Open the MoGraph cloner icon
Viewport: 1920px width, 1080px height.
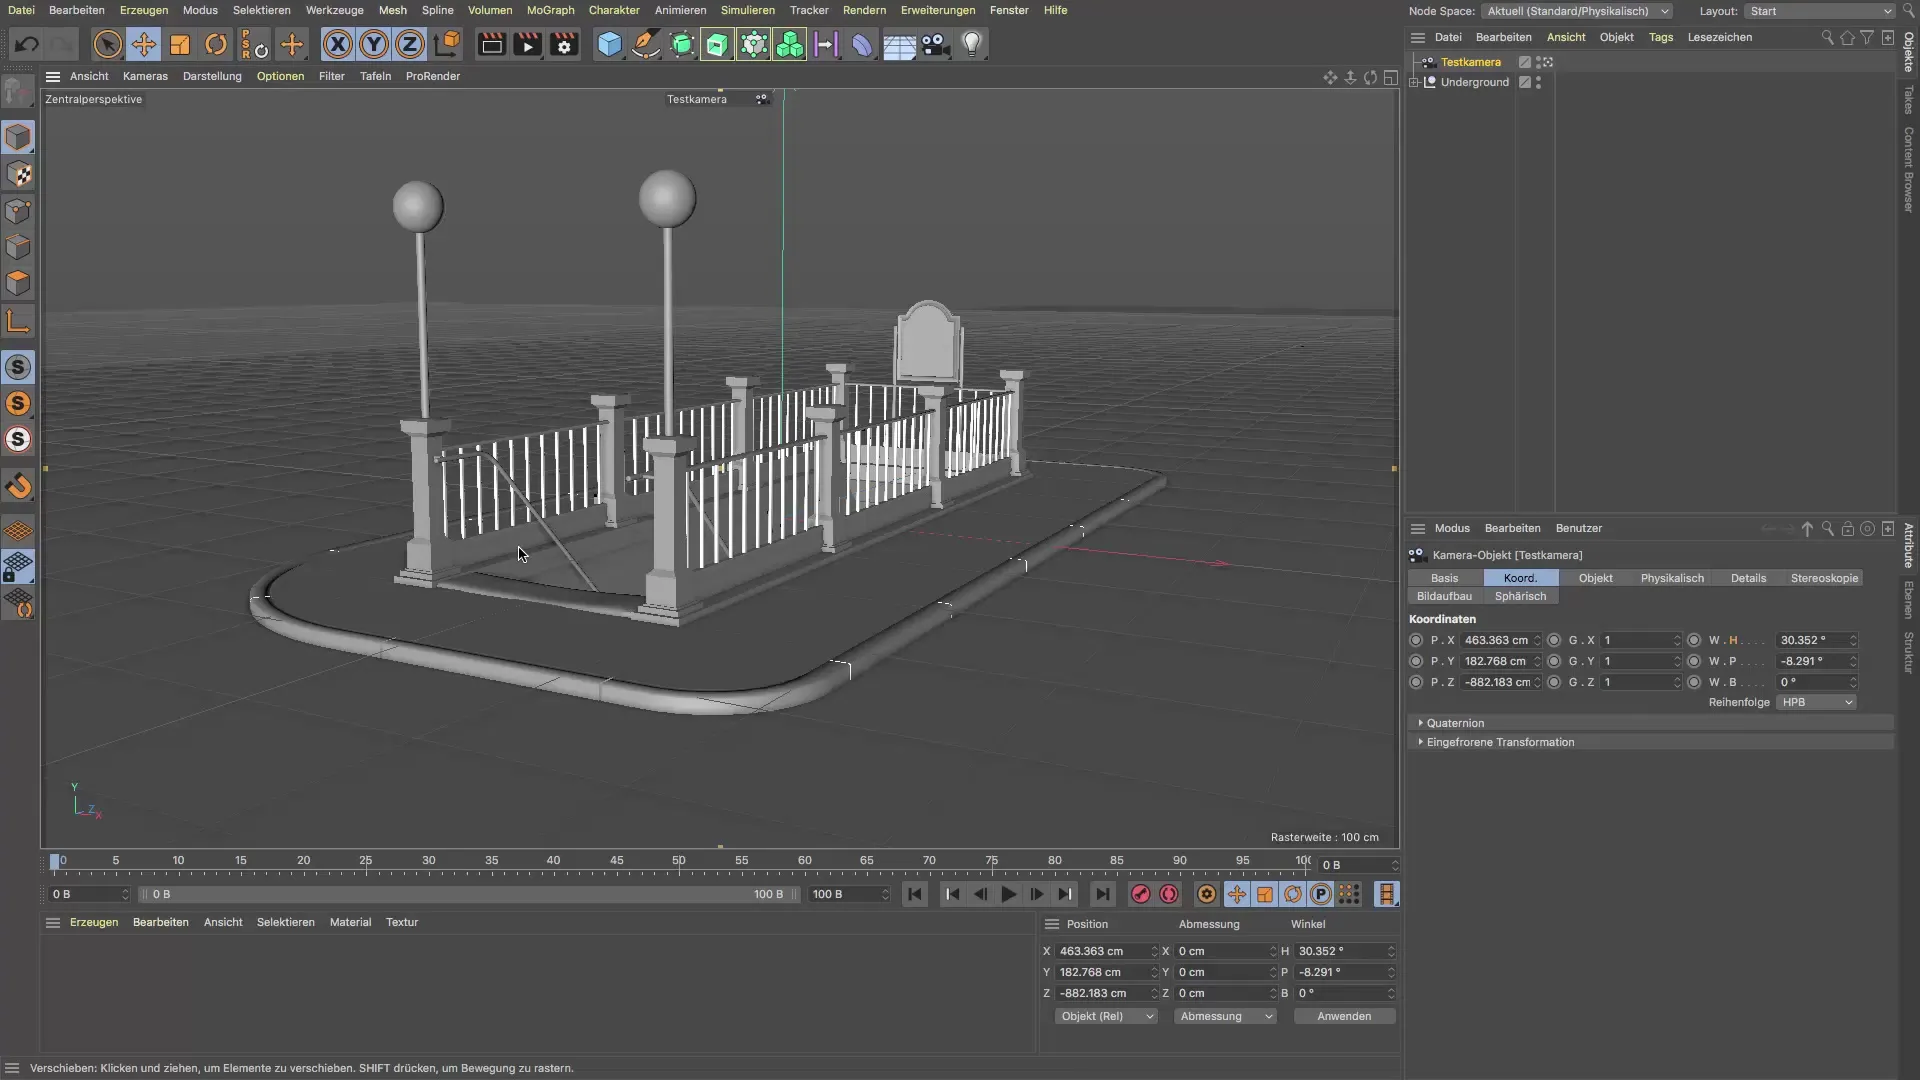(x=790, y=44)
